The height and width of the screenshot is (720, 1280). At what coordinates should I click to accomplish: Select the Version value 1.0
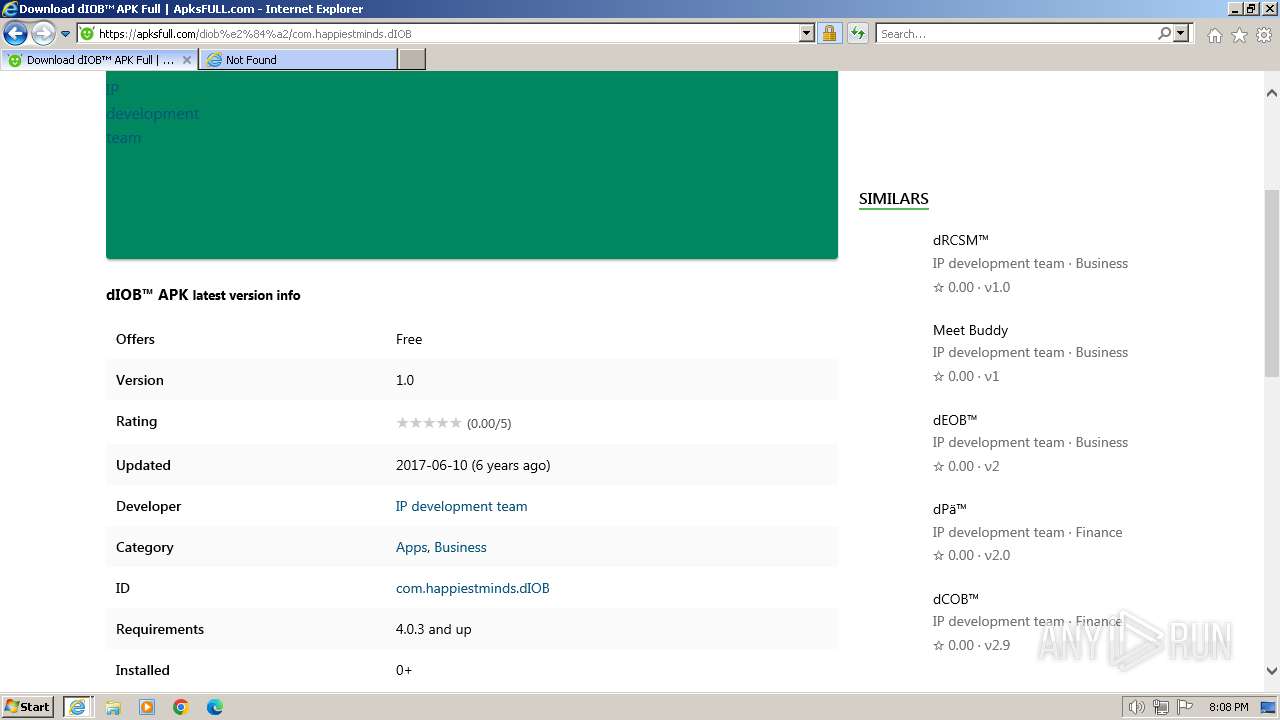405,380
